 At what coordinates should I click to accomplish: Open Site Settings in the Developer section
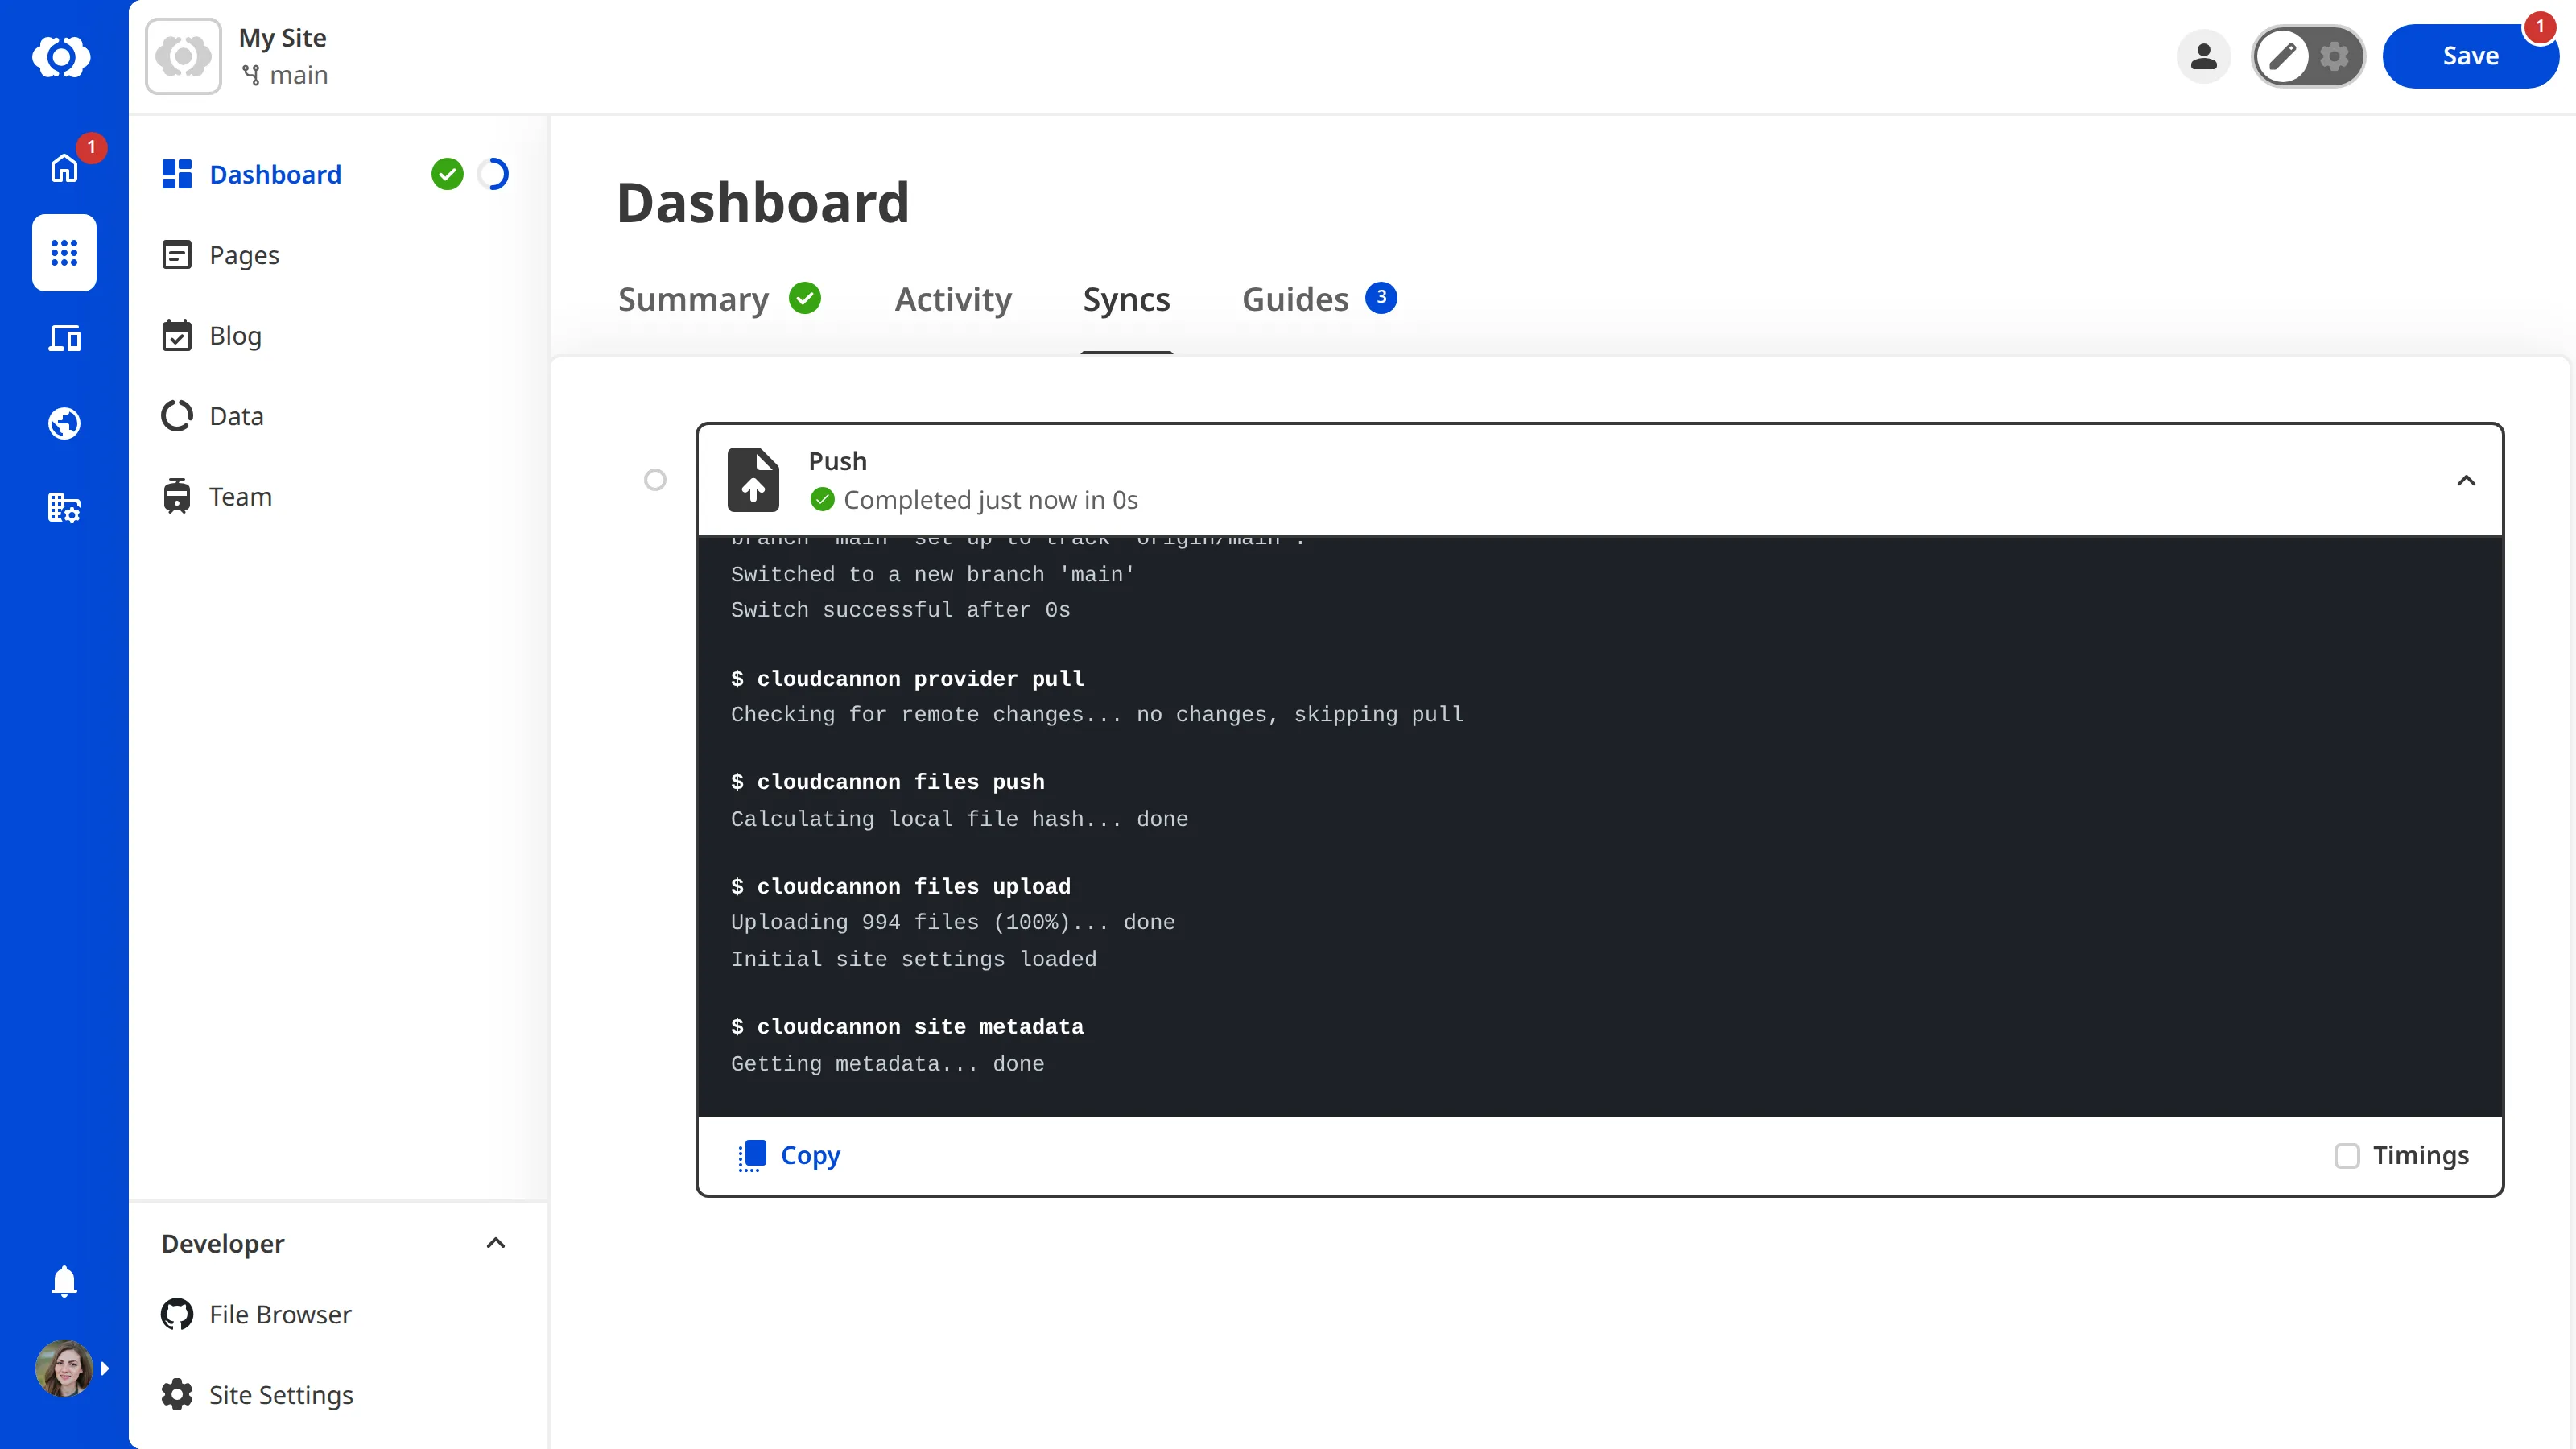280,1394
